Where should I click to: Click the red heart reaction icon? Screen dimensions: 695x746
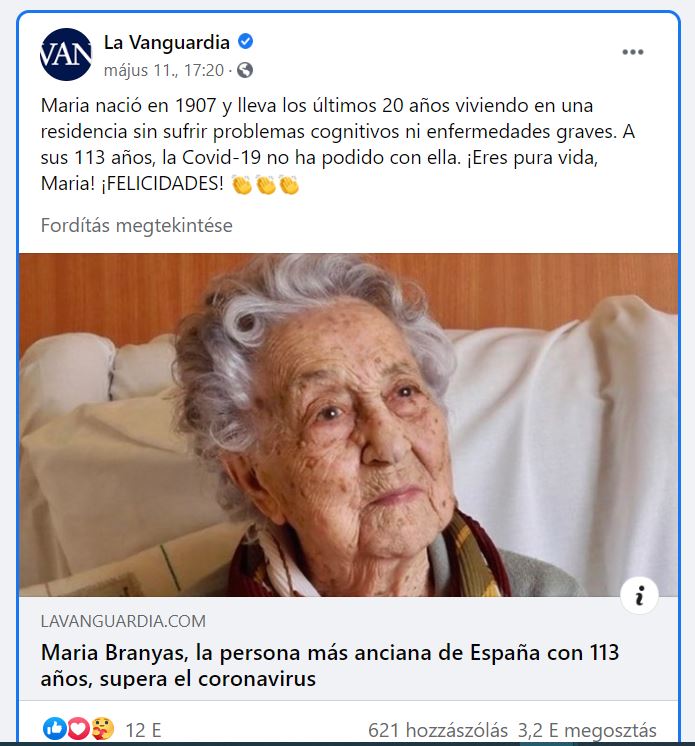point(78,728)
